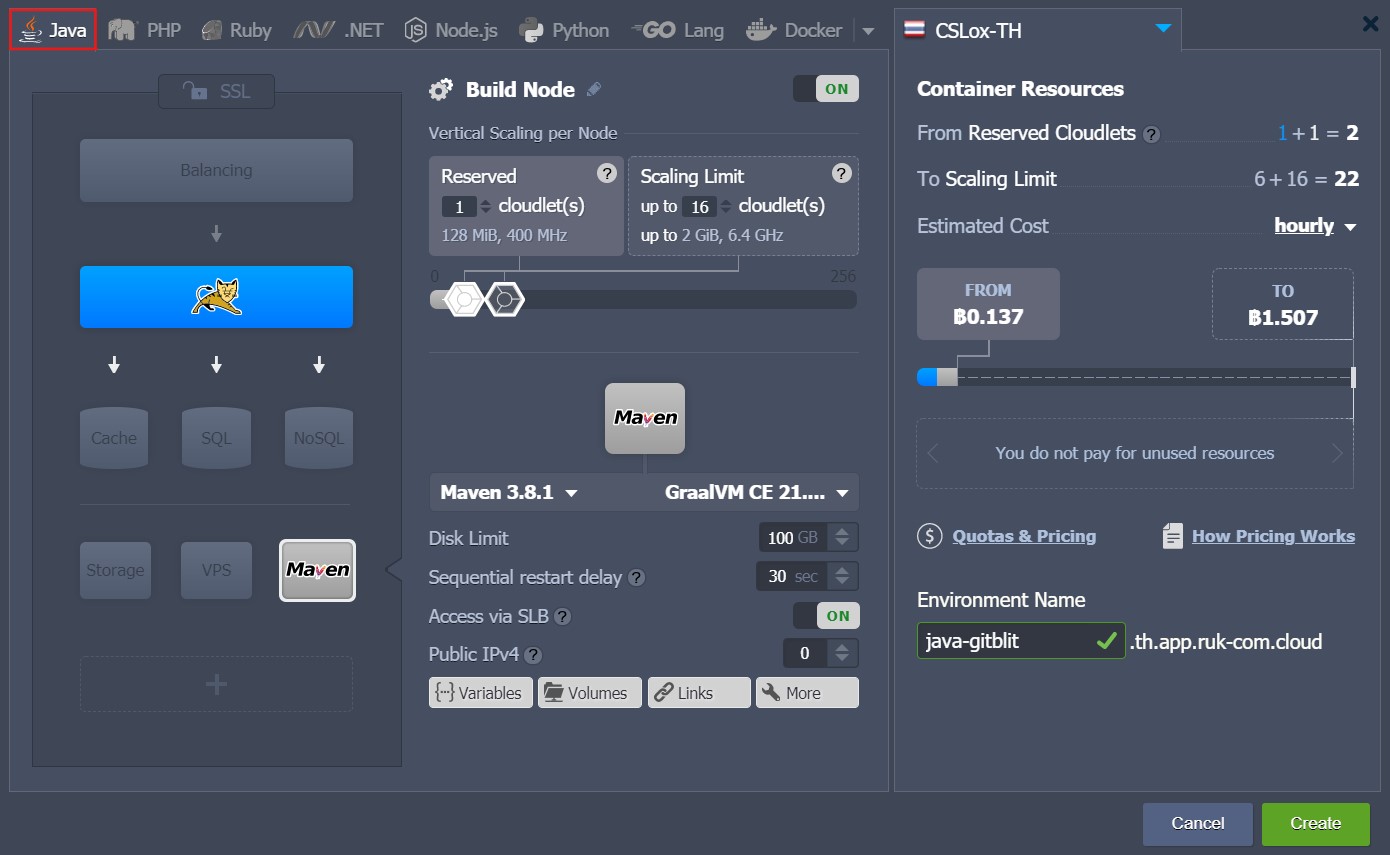Edit the Scaling Limit cloudlets field

click(x=699, y=207)
